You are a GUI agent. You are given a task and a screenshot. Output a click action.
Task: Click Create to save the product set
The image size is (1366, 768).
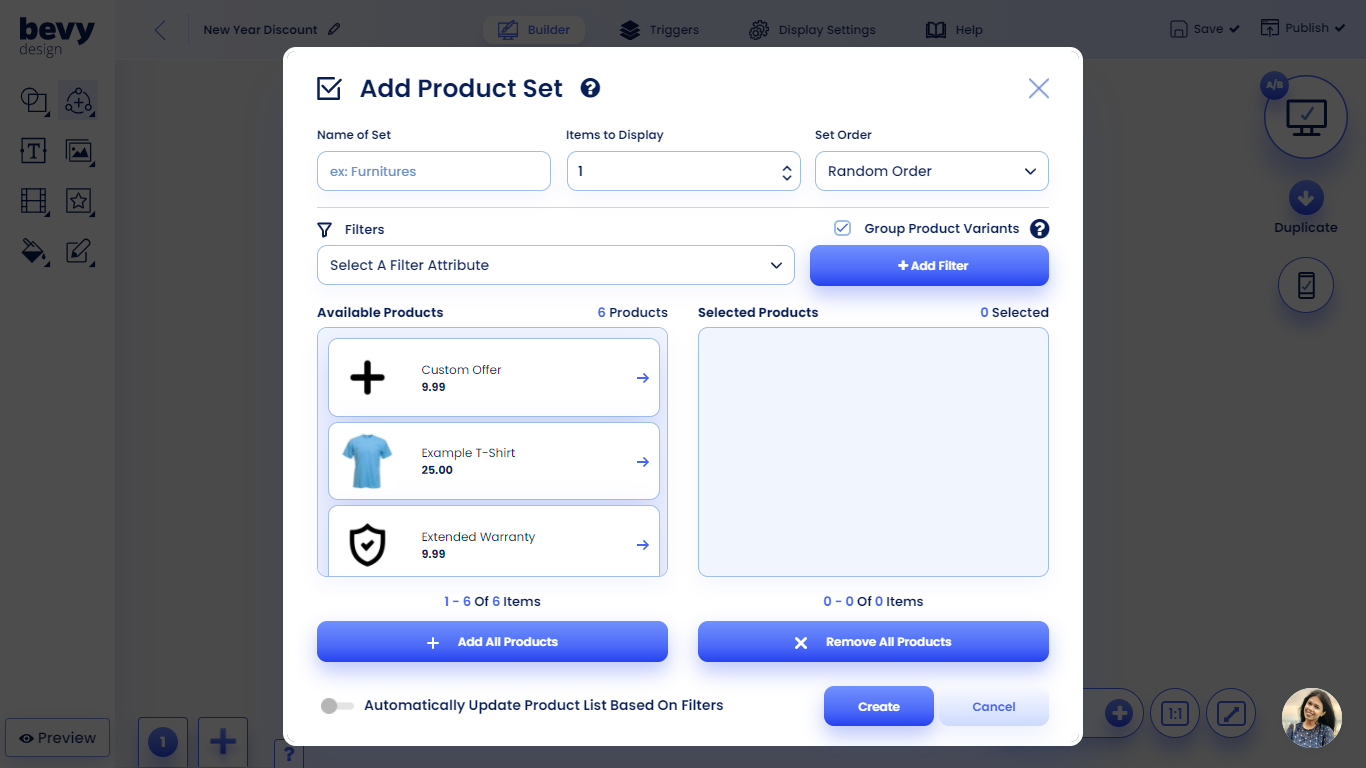coord(878,706)
